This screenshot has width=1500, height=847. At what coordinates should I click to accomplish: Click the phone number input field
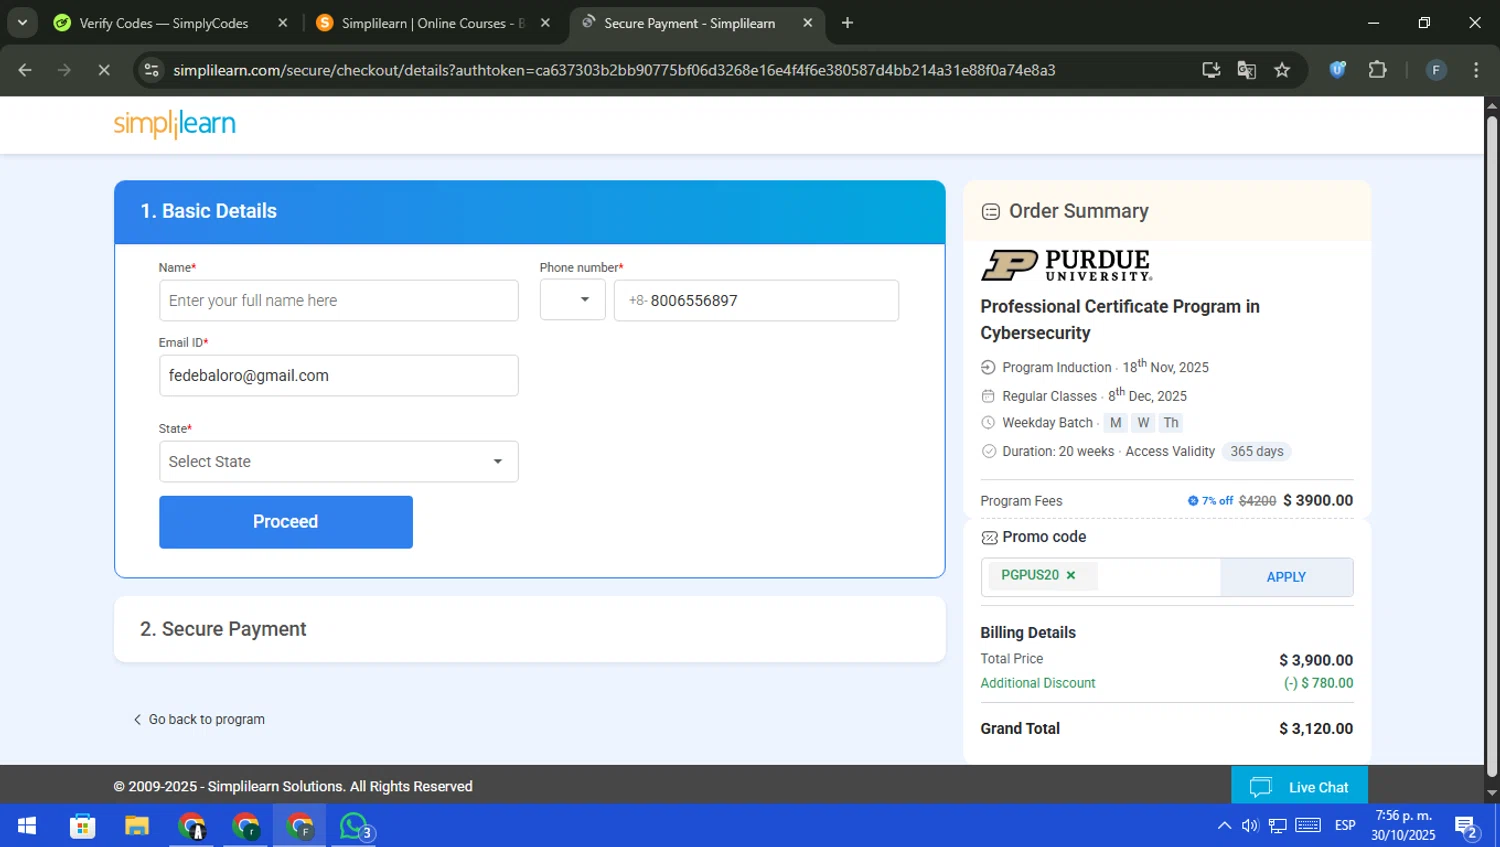[756, 300]
